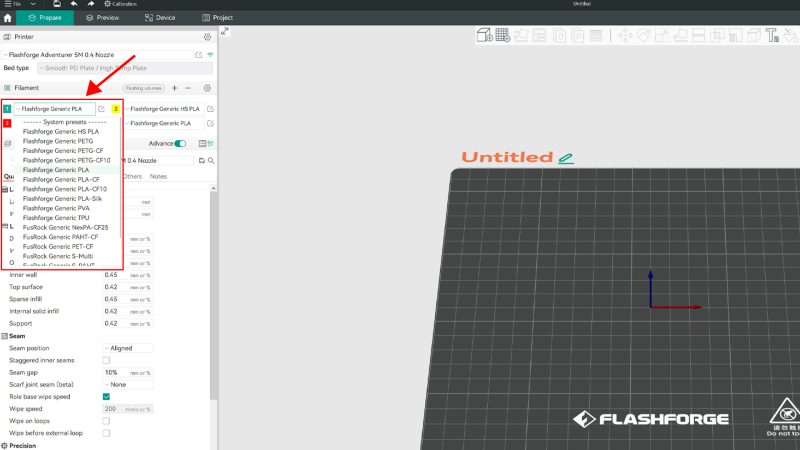Click the Inner wall width field

(x=128, y=275)
